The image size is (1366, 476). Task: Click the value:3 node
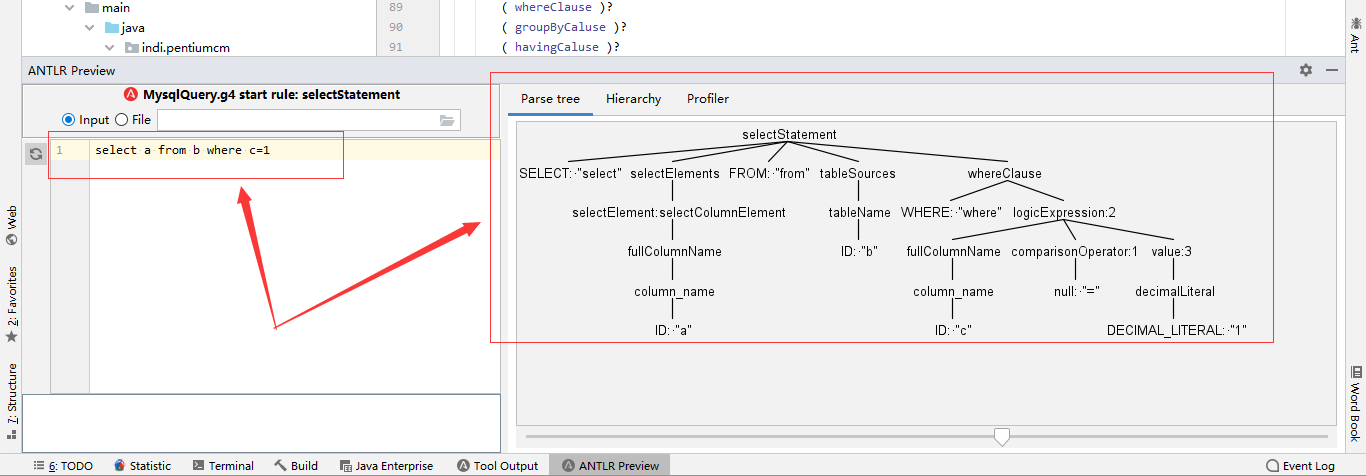tap(1171, 251)
